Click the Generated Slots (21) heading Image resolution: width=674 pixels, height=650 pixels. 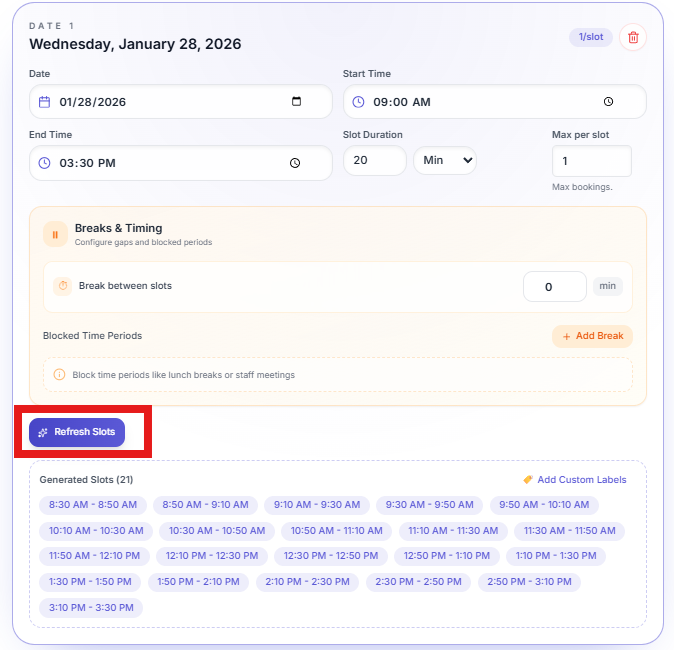click(x=86, y=480)
